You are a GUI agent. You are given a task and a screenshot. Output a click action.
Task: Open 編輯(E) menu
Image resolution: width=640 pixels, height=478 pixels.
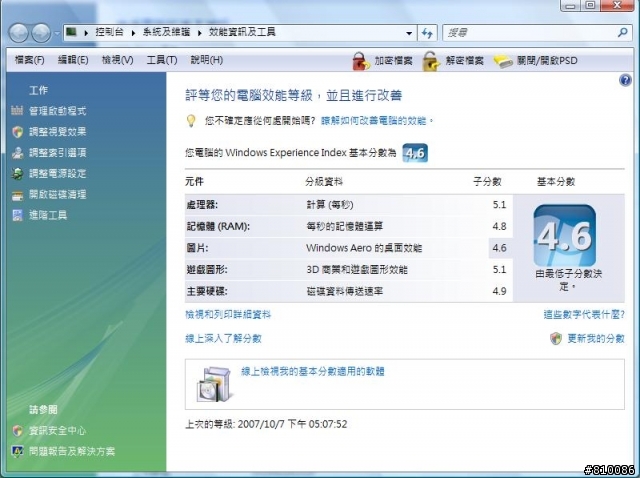73,60
